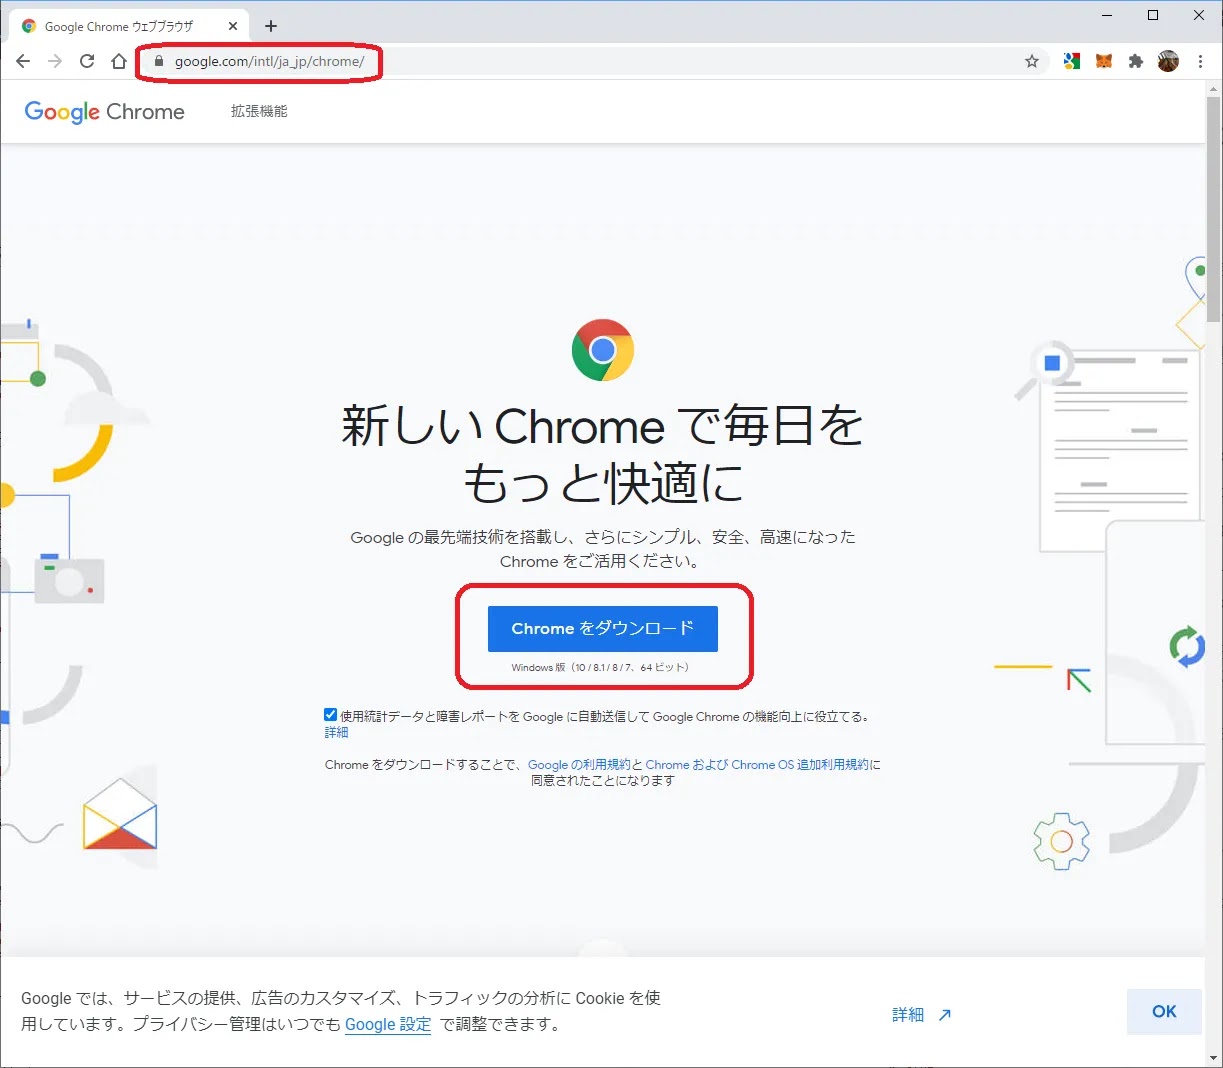Image resolution: width=1223 pixels, height=1068 pixels.
Task: Open the Extensions puzzle piece menu
Action: pyautogui.click(x=1136, y=61)
